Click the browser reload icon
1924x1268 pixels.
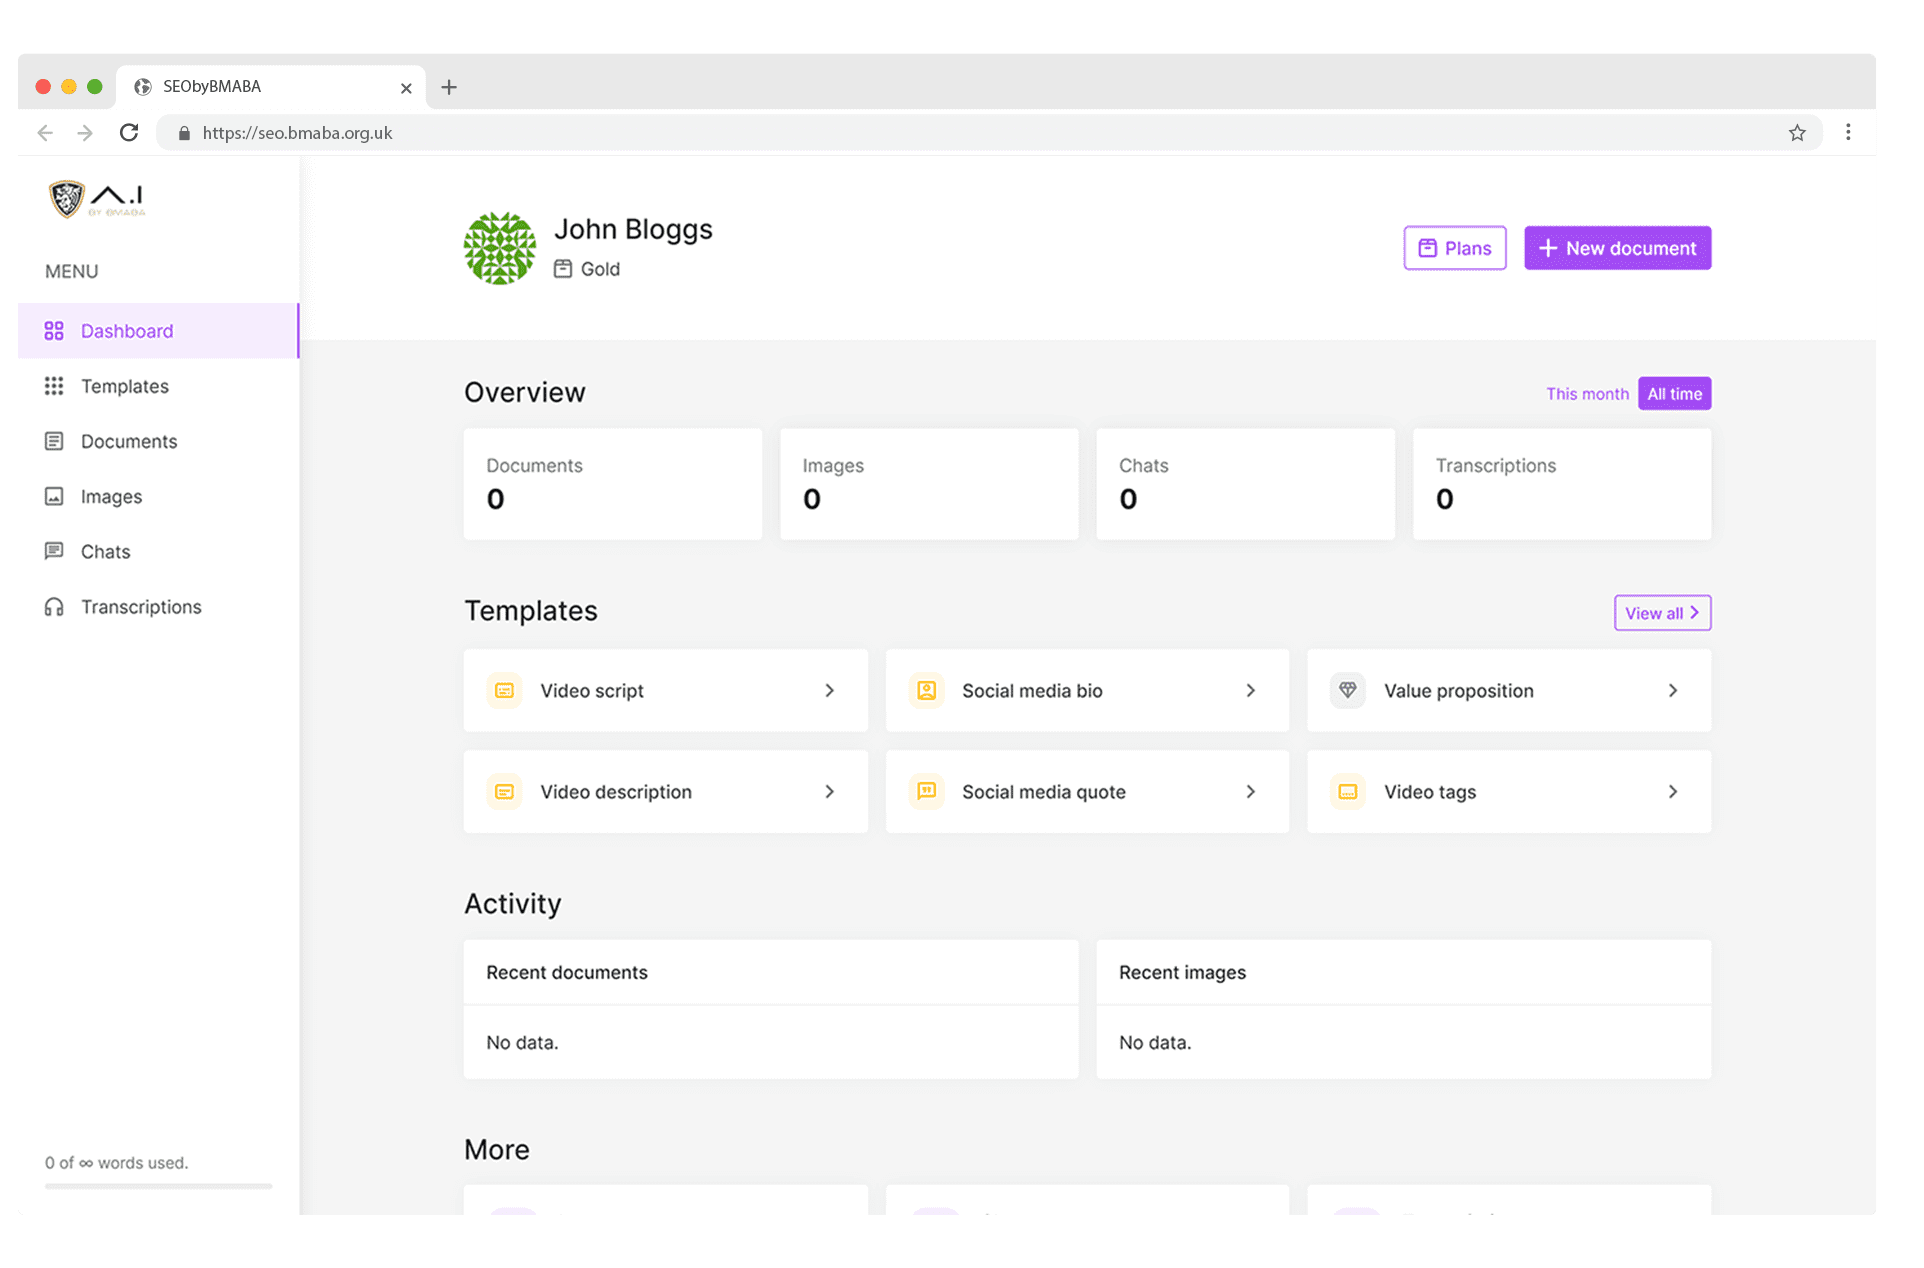click(129, 132)
